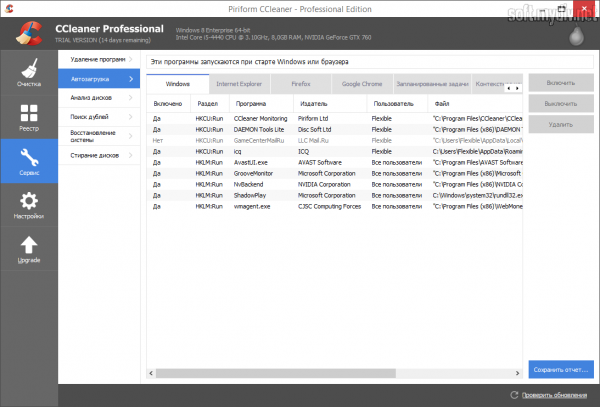Select the wmagent.exe entry
600x407 pixels.
pyautogui.click(x=334, y=206)
